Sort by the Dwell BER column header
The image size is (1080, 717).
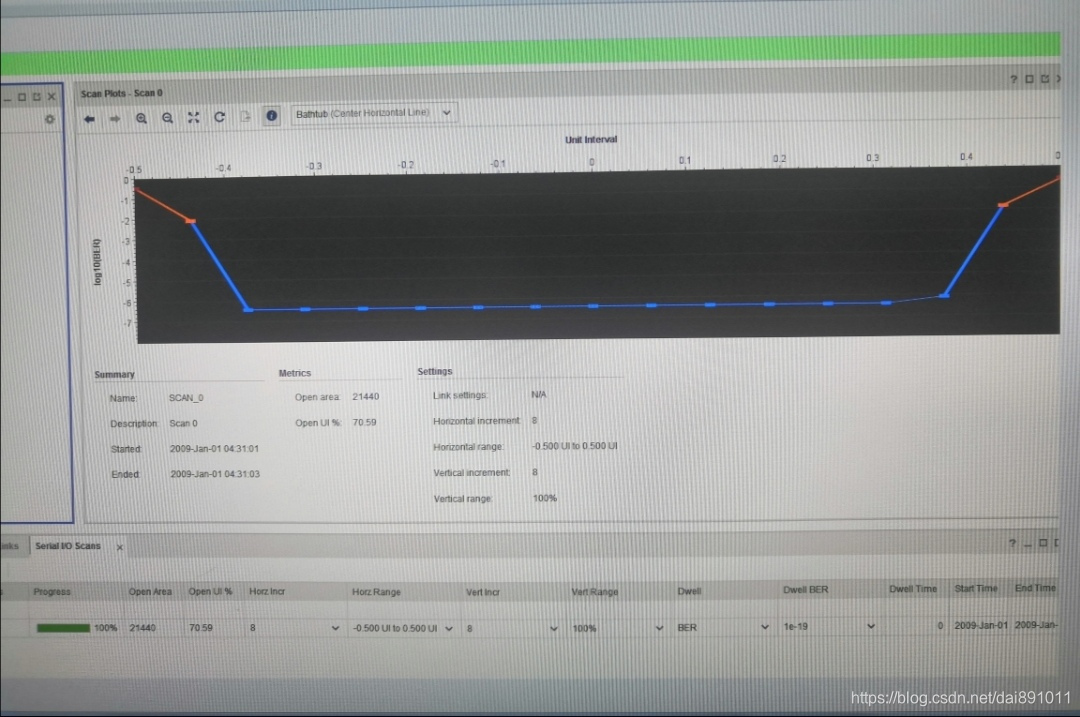coord(805,590)
